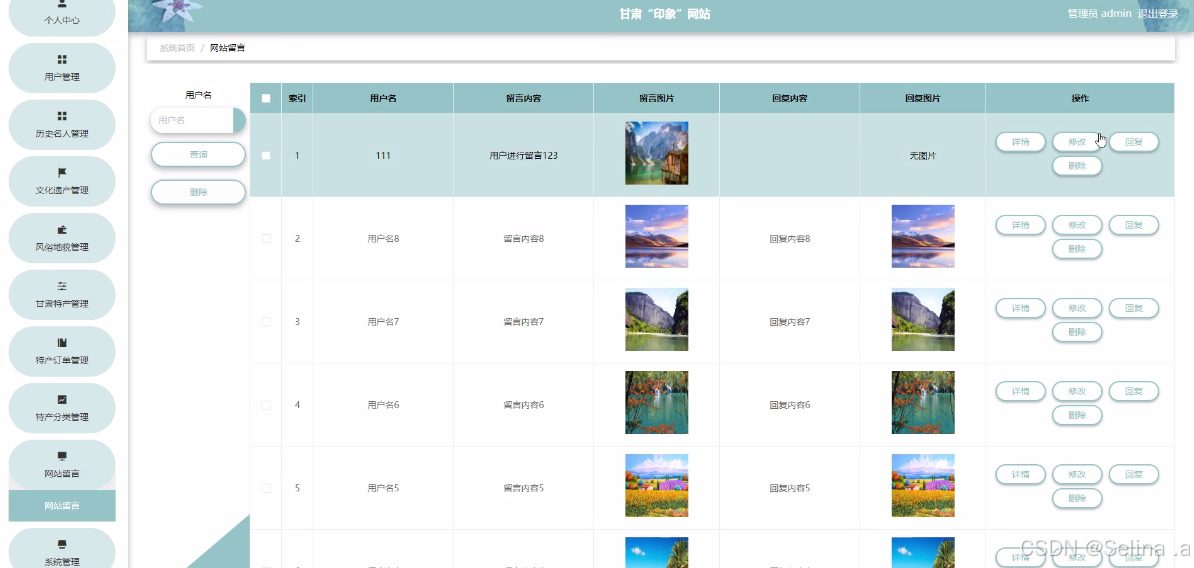Image resolution: width=1194 pixels, height=568 pixels.
Task: Click 退出登录 to log out
Action: point(1157,14)
